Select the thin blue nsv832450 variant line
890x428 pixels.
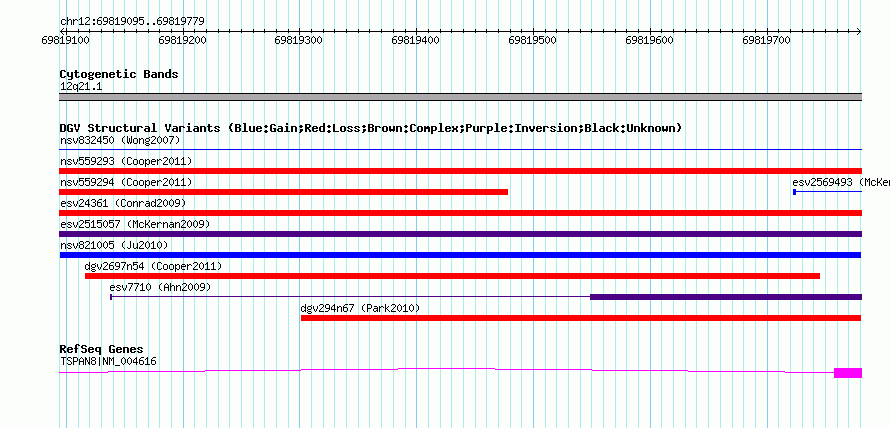(x=460, y=149)
